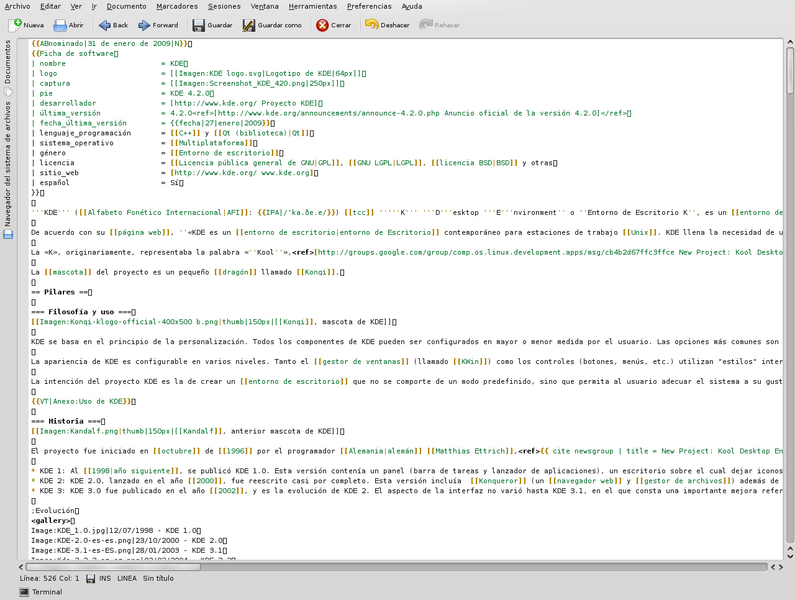795x600 pixels.
Task: Open a file with Abrir
Action: (68, 25)
